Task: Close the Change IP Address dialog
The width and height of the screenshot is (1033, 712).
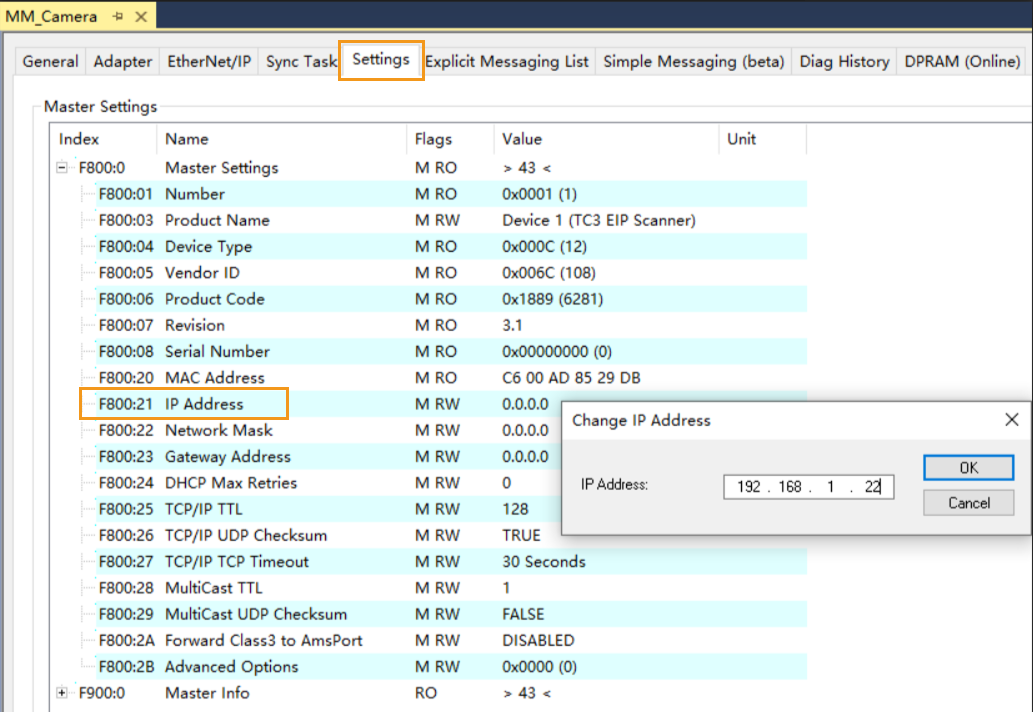Action: click(x=1011, y=420)
